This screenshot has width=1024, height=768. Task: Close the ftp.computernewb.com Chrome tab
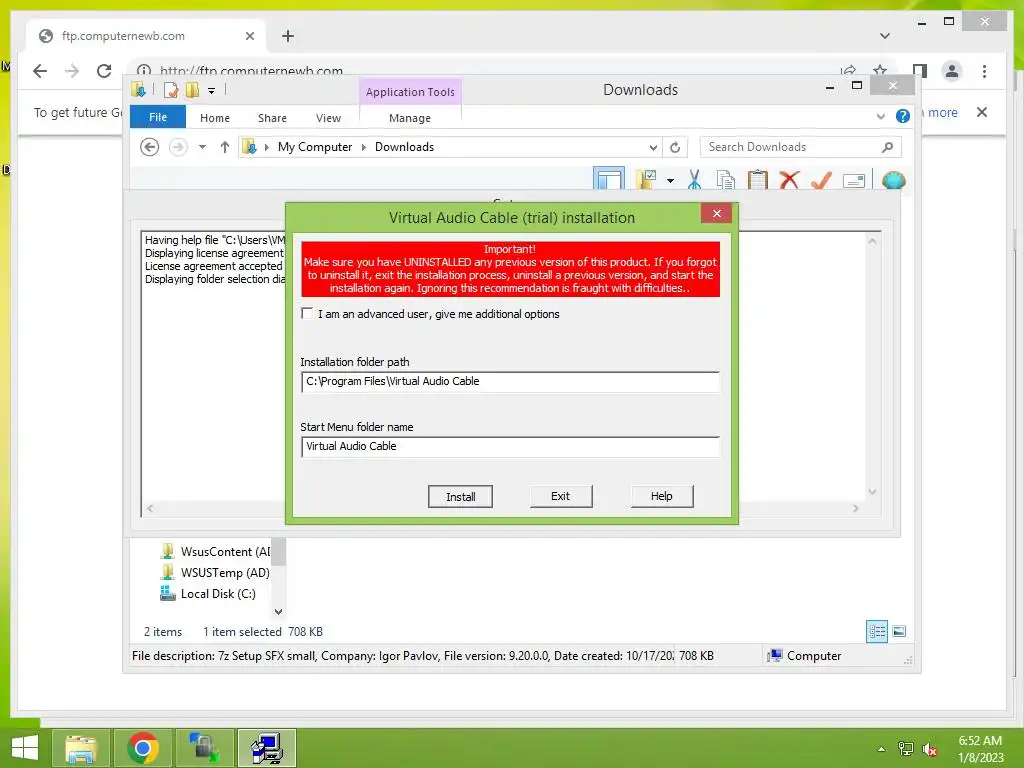pyautogui.click(x=249, y=36)
